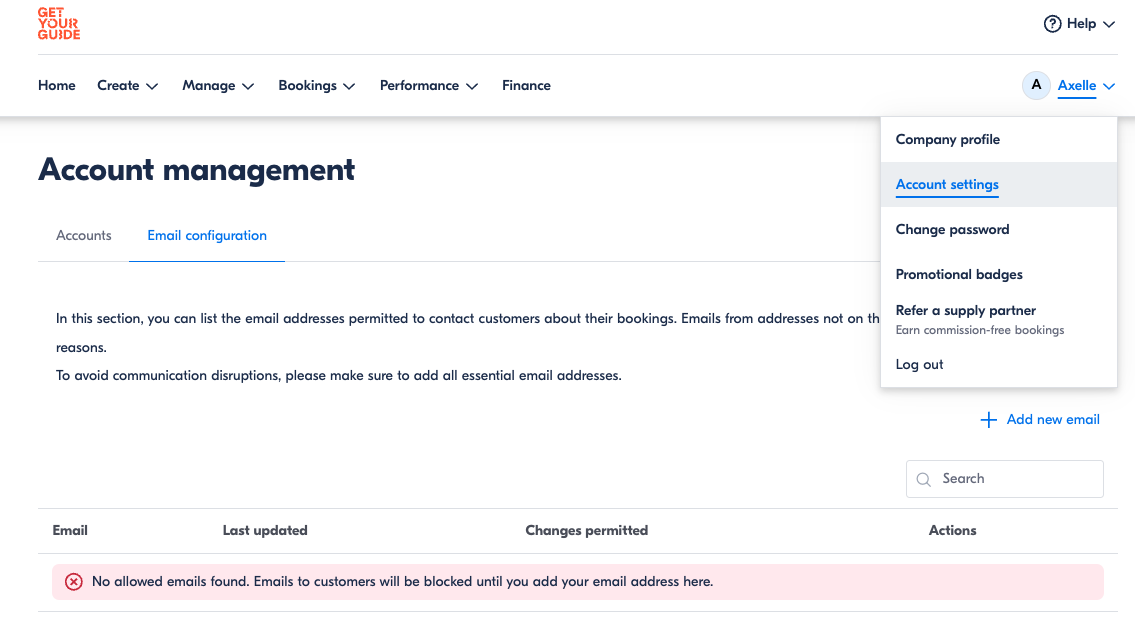The image size is (1135, 624).
Task: Click the GetYourGuide logo
Action: tap(59, 24)
